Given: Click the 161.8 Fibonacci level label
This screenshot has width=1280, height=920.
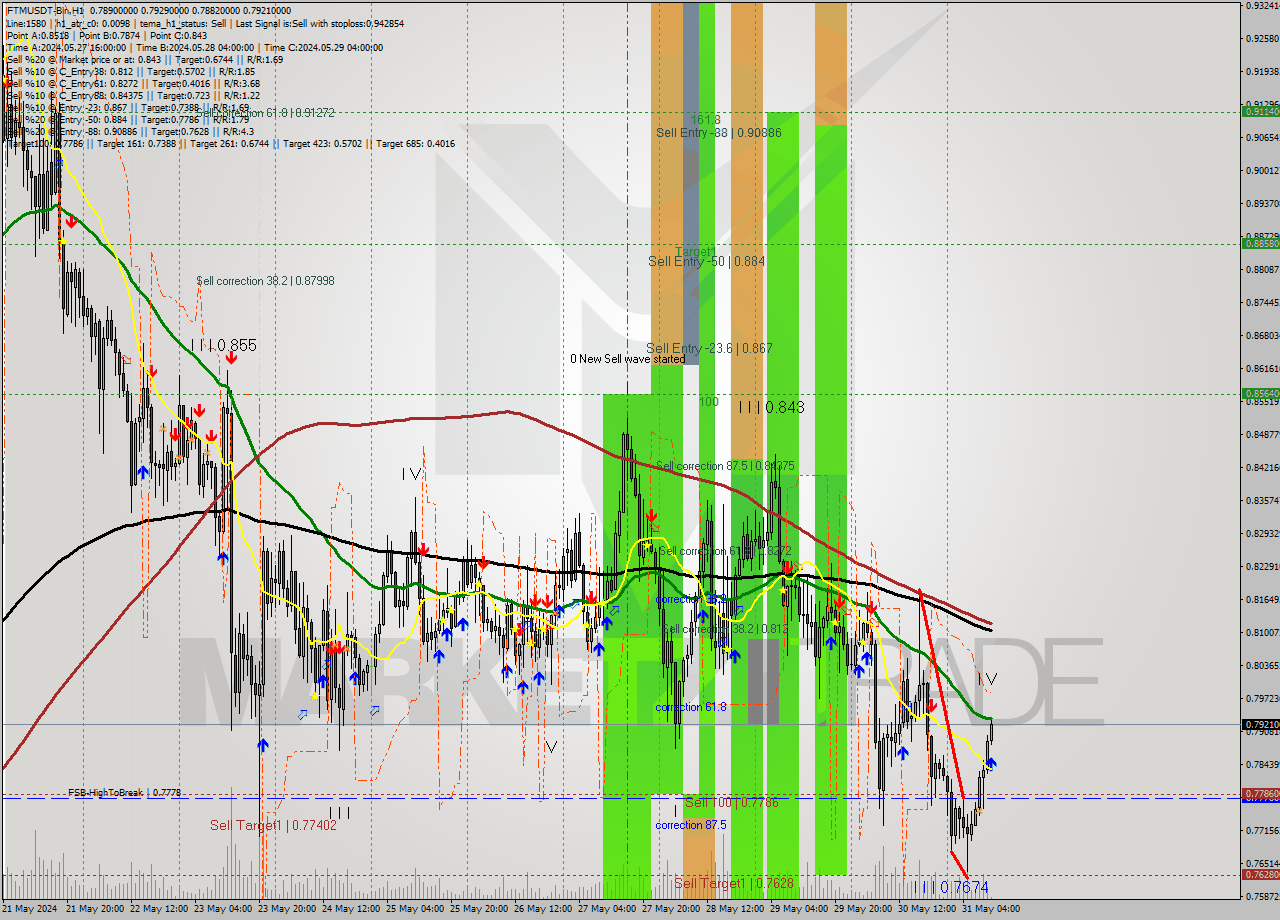Looking at the screenshot, I should click(x=705, y=119).
